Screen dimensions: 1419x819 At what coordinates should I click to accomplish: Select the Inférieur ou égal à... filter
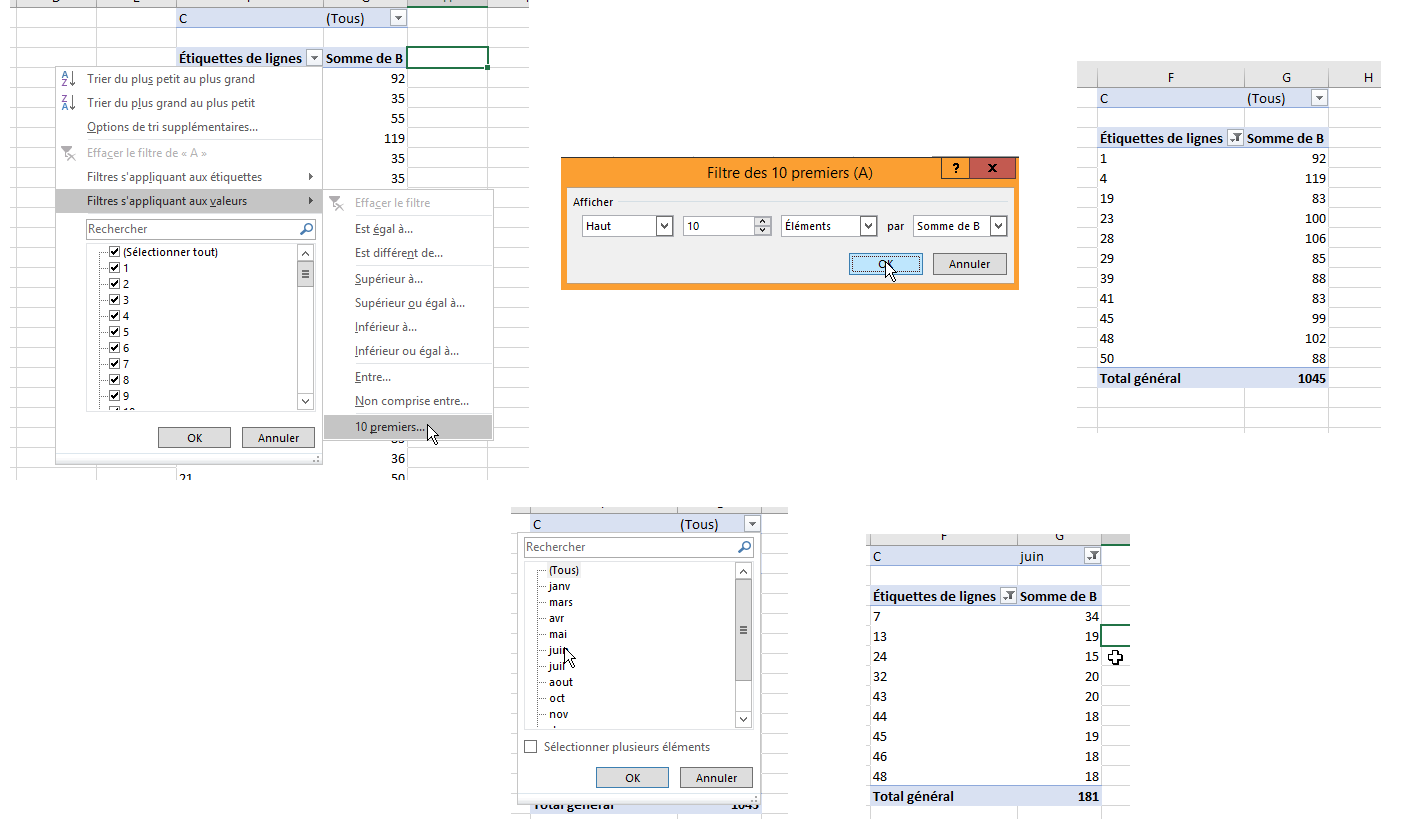click(408, 351)
